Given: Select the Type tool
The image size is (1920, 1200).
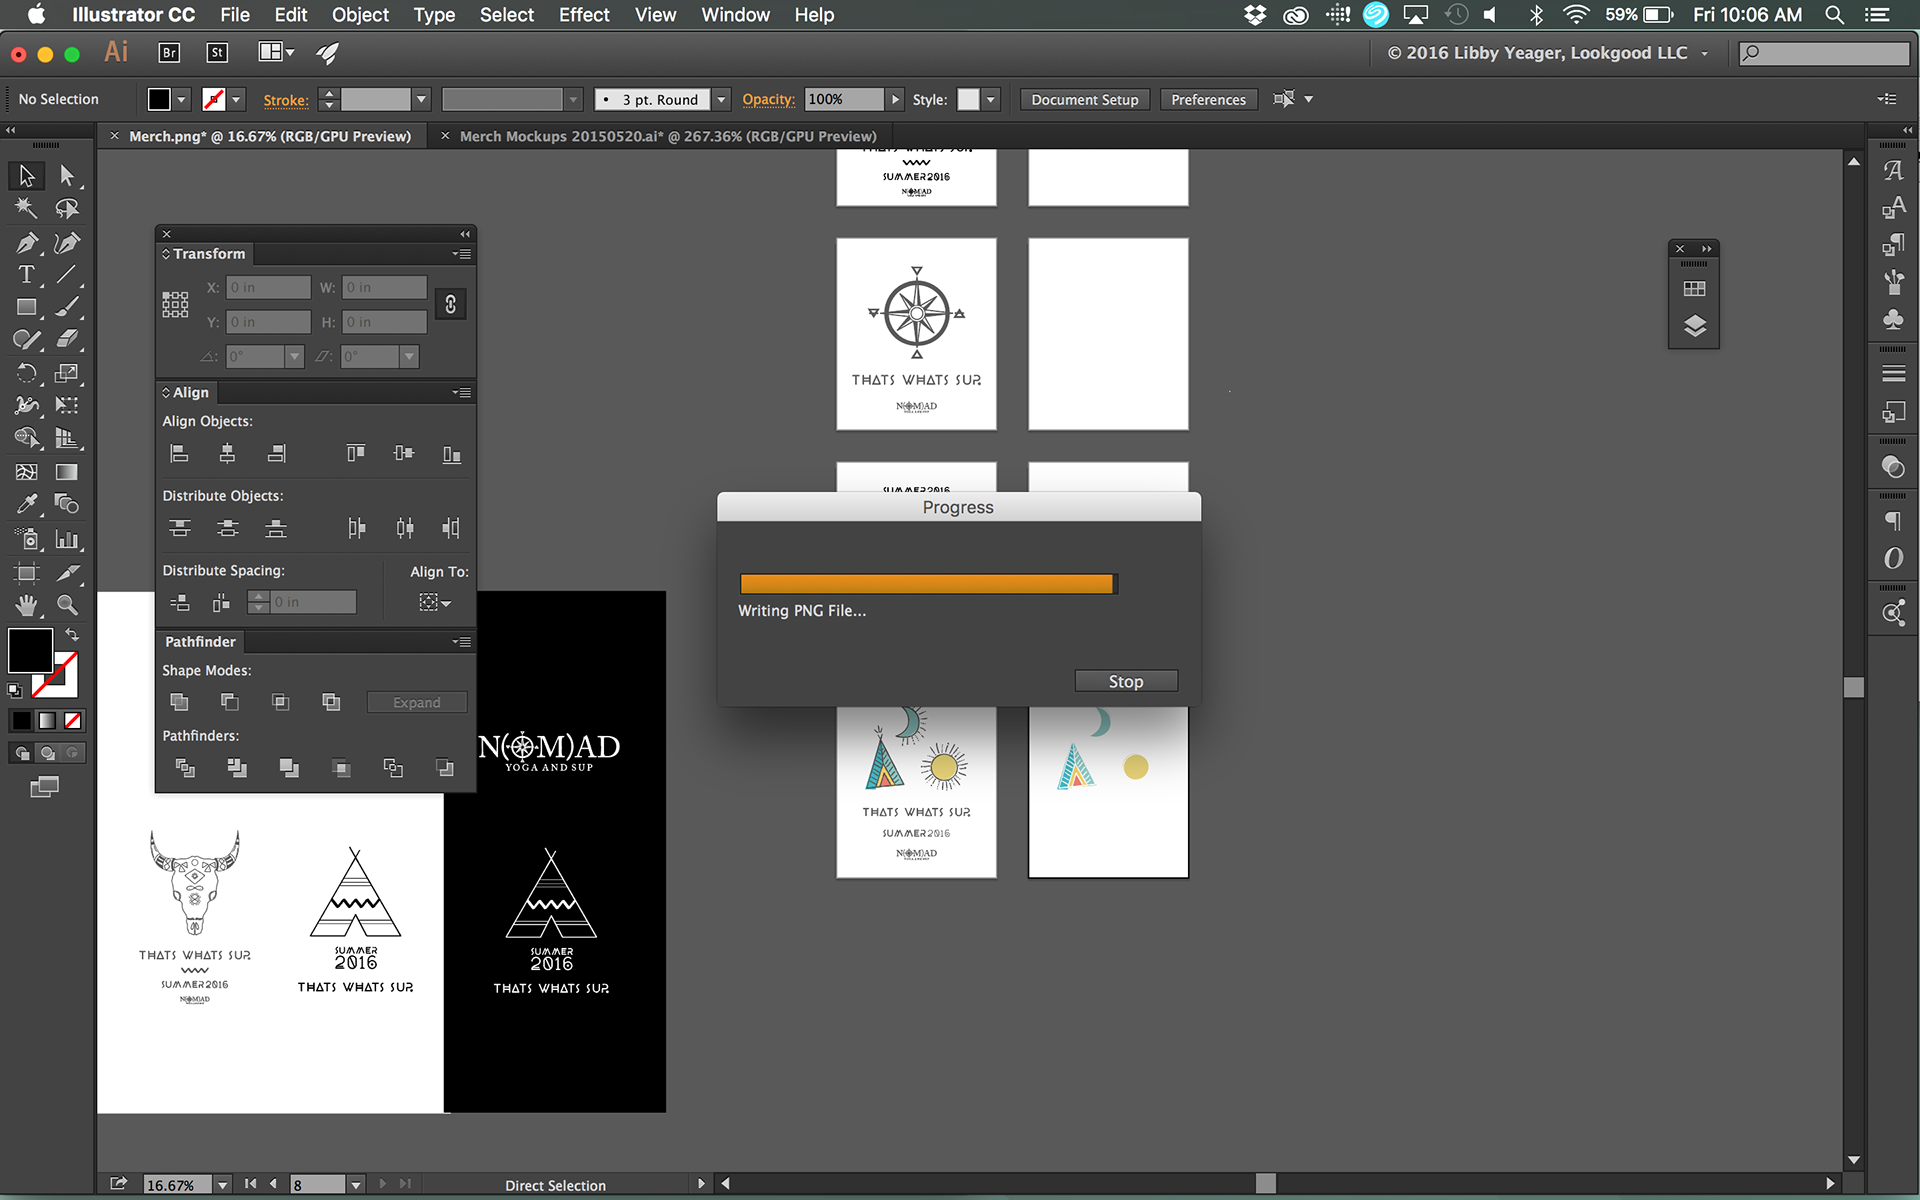Looking at the screenshot, I should [26, 275].
